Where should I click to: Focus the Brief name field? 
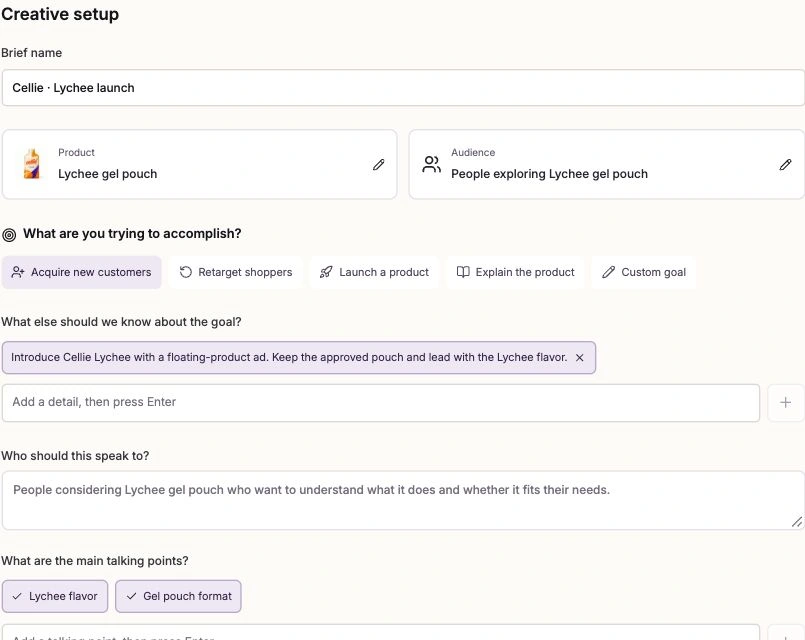tap(403, 88)
